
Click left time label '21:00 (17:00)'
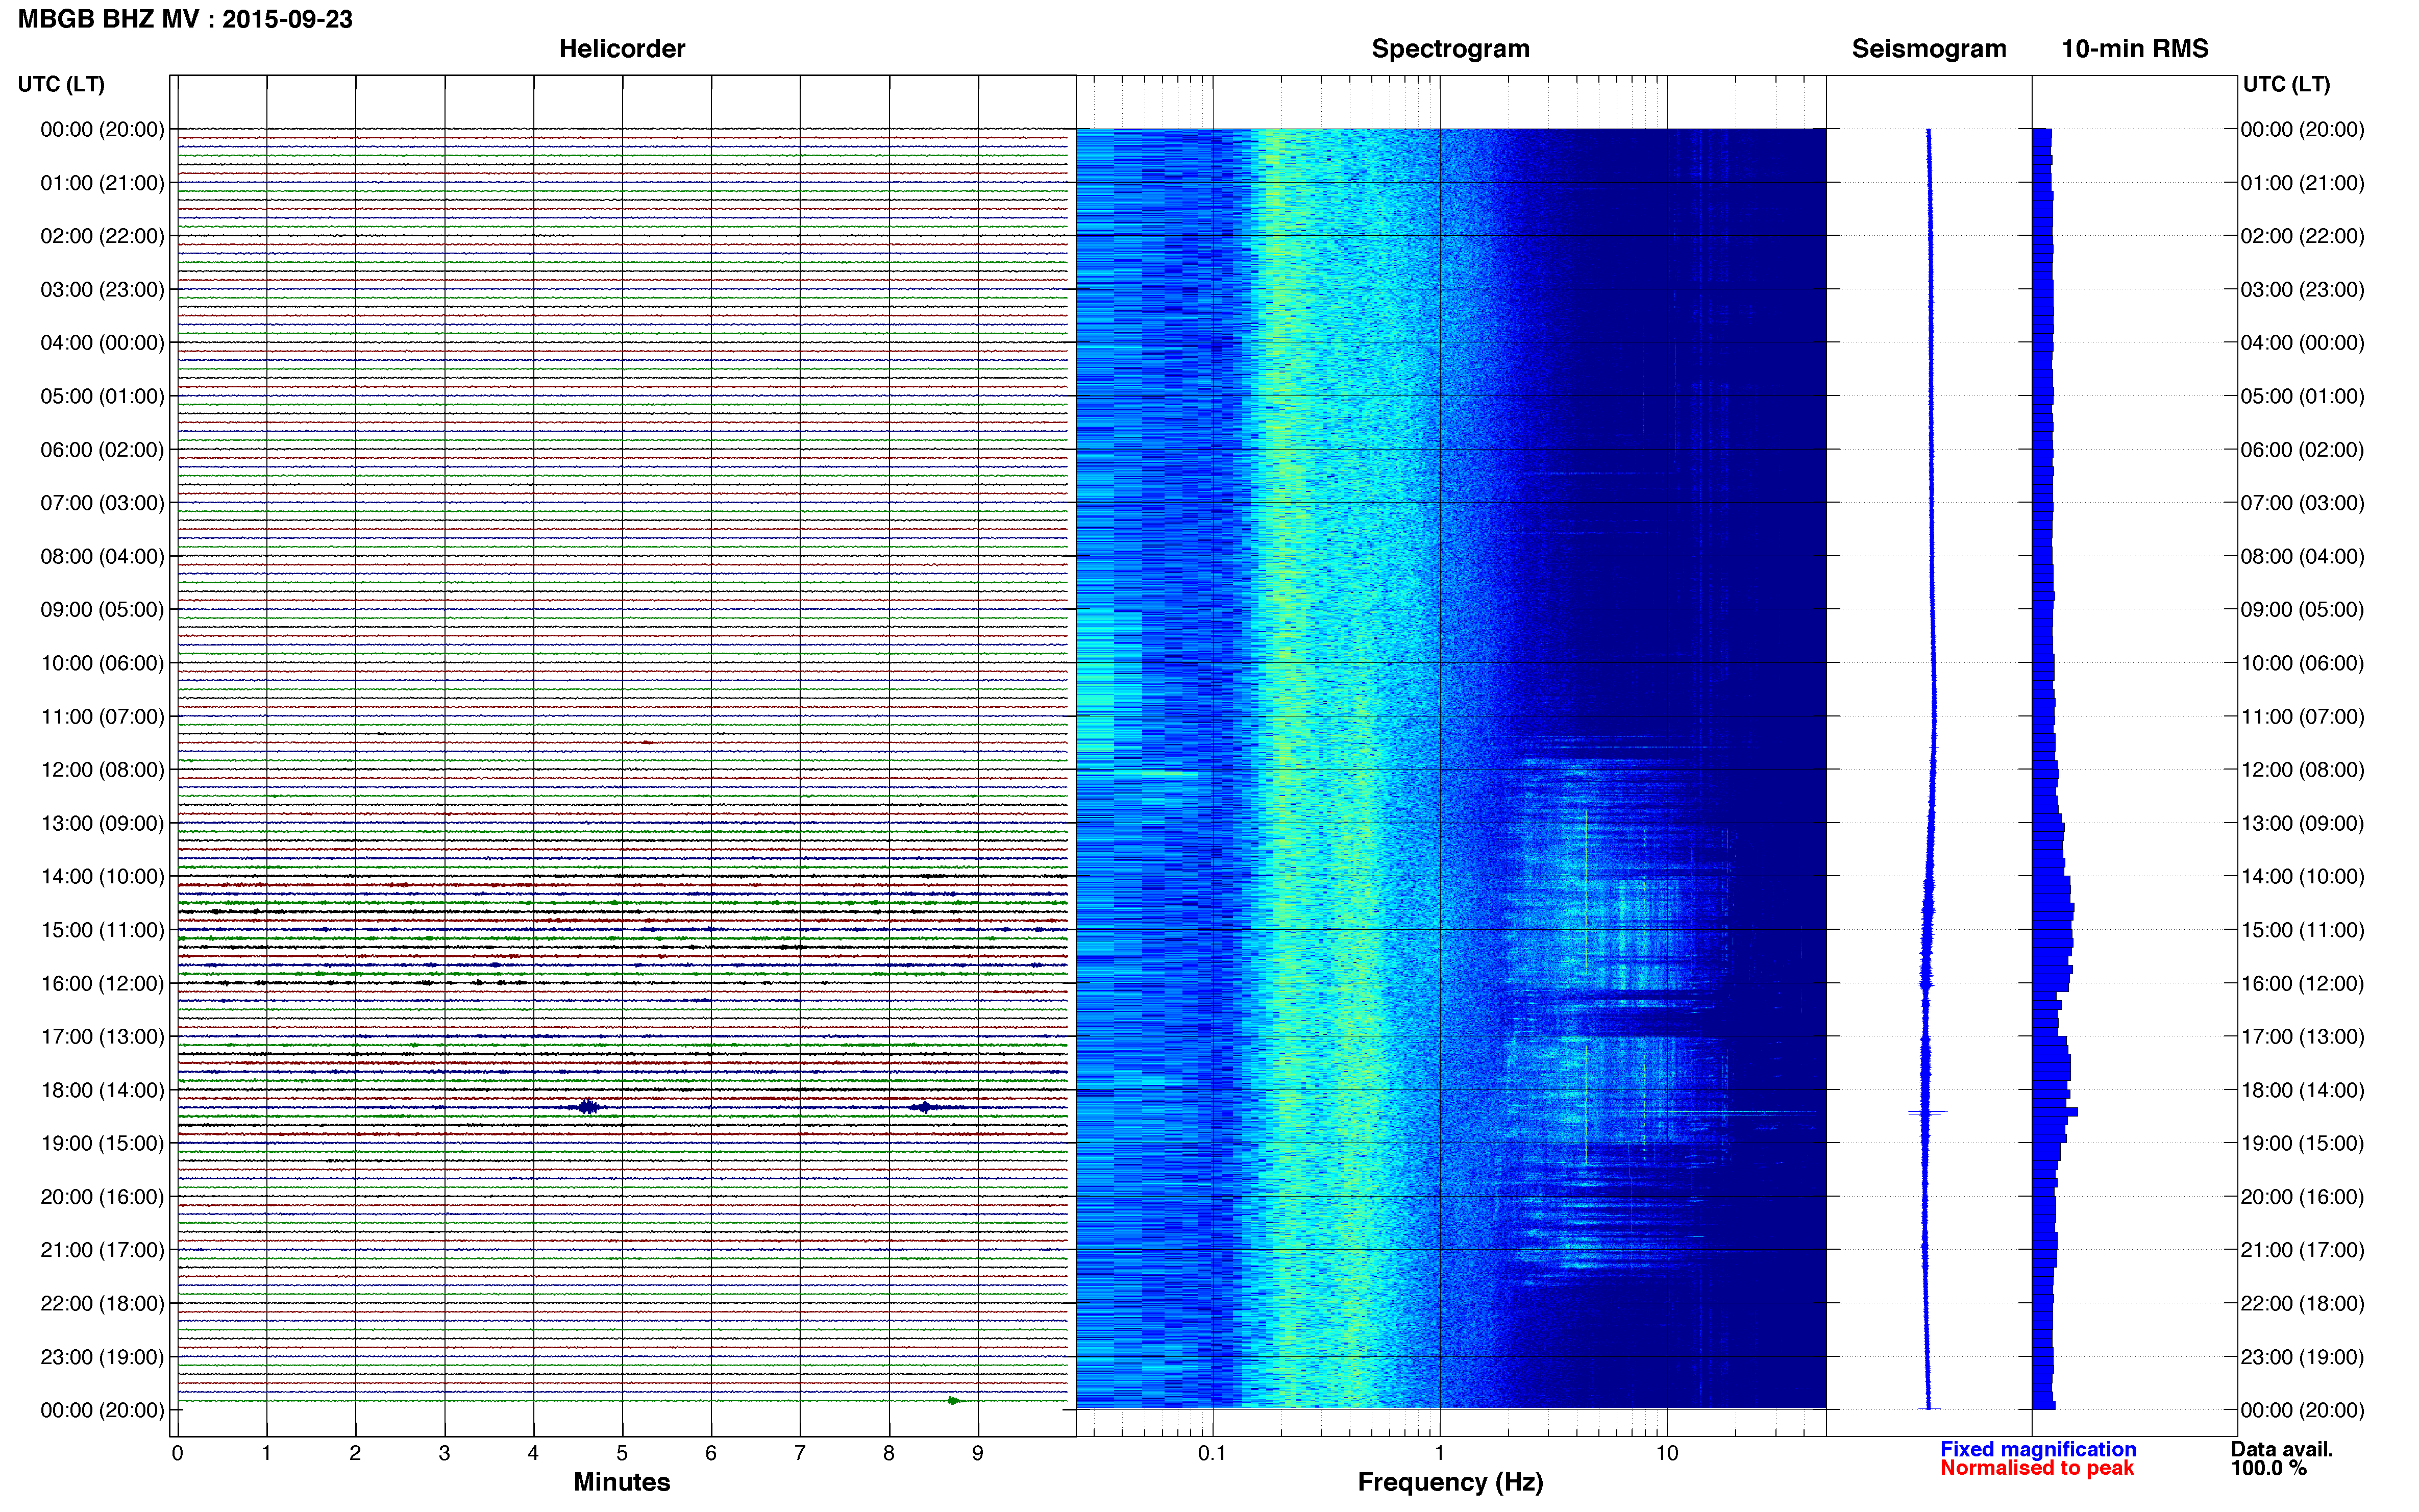102,1250
